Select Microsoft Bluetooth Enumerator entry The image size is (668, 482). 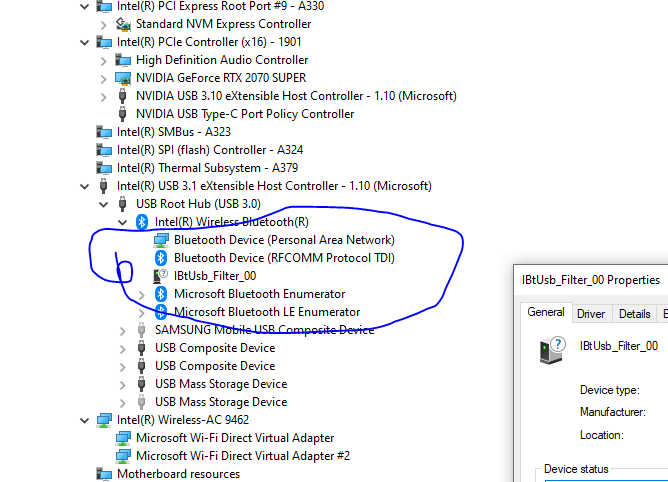coord(259,294)
